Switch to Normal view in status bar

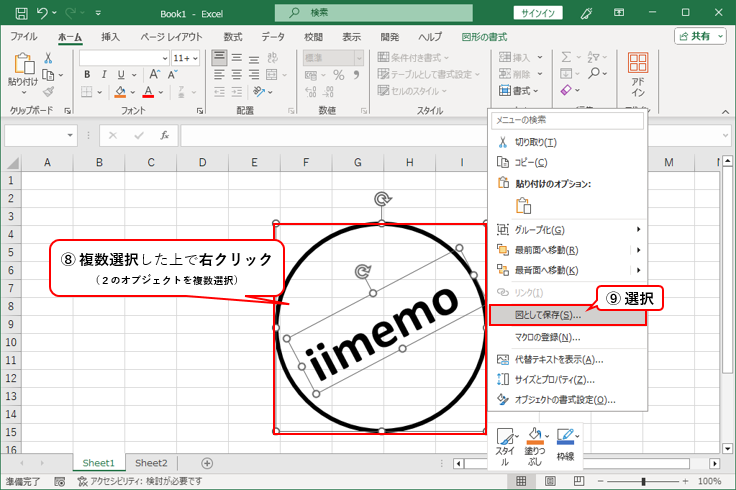(x=521, y=481)
